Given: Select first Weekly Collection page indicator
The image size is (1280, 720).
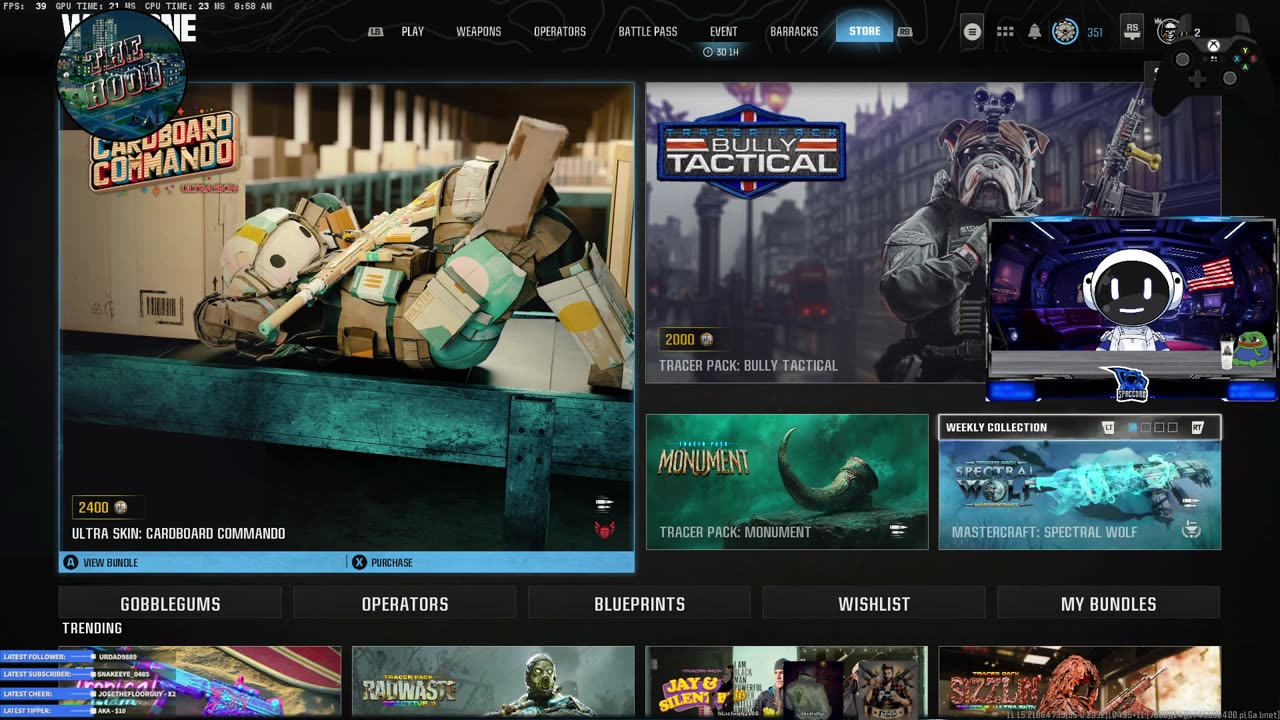Looking at the screenshot, I should (x=1132, y=427).
